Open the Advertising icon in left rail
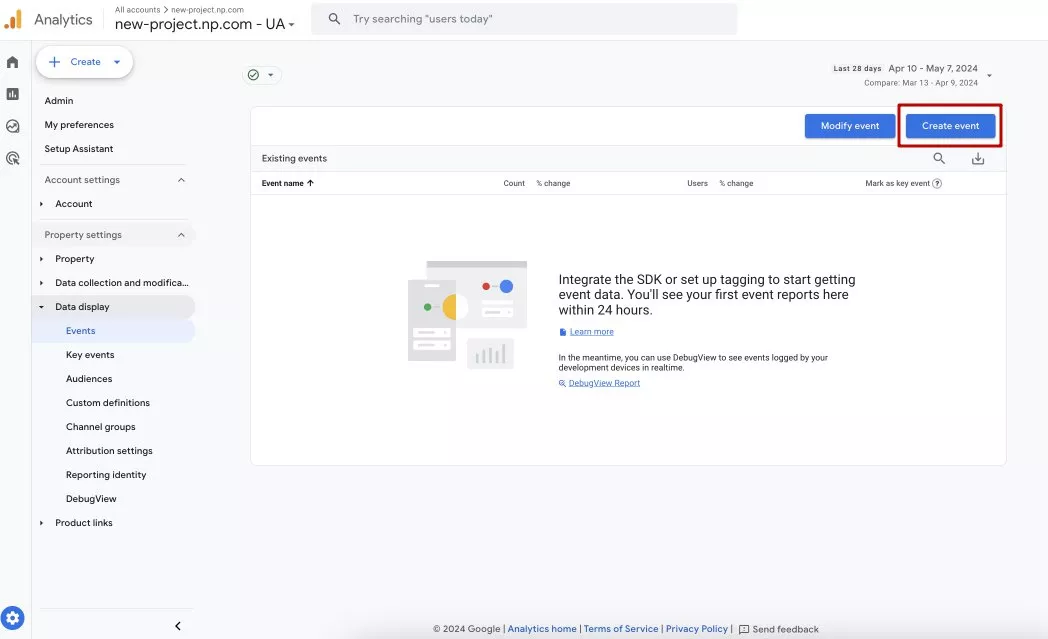The height and width of the screenshot is (639, 1048). (x=12, y=158)
